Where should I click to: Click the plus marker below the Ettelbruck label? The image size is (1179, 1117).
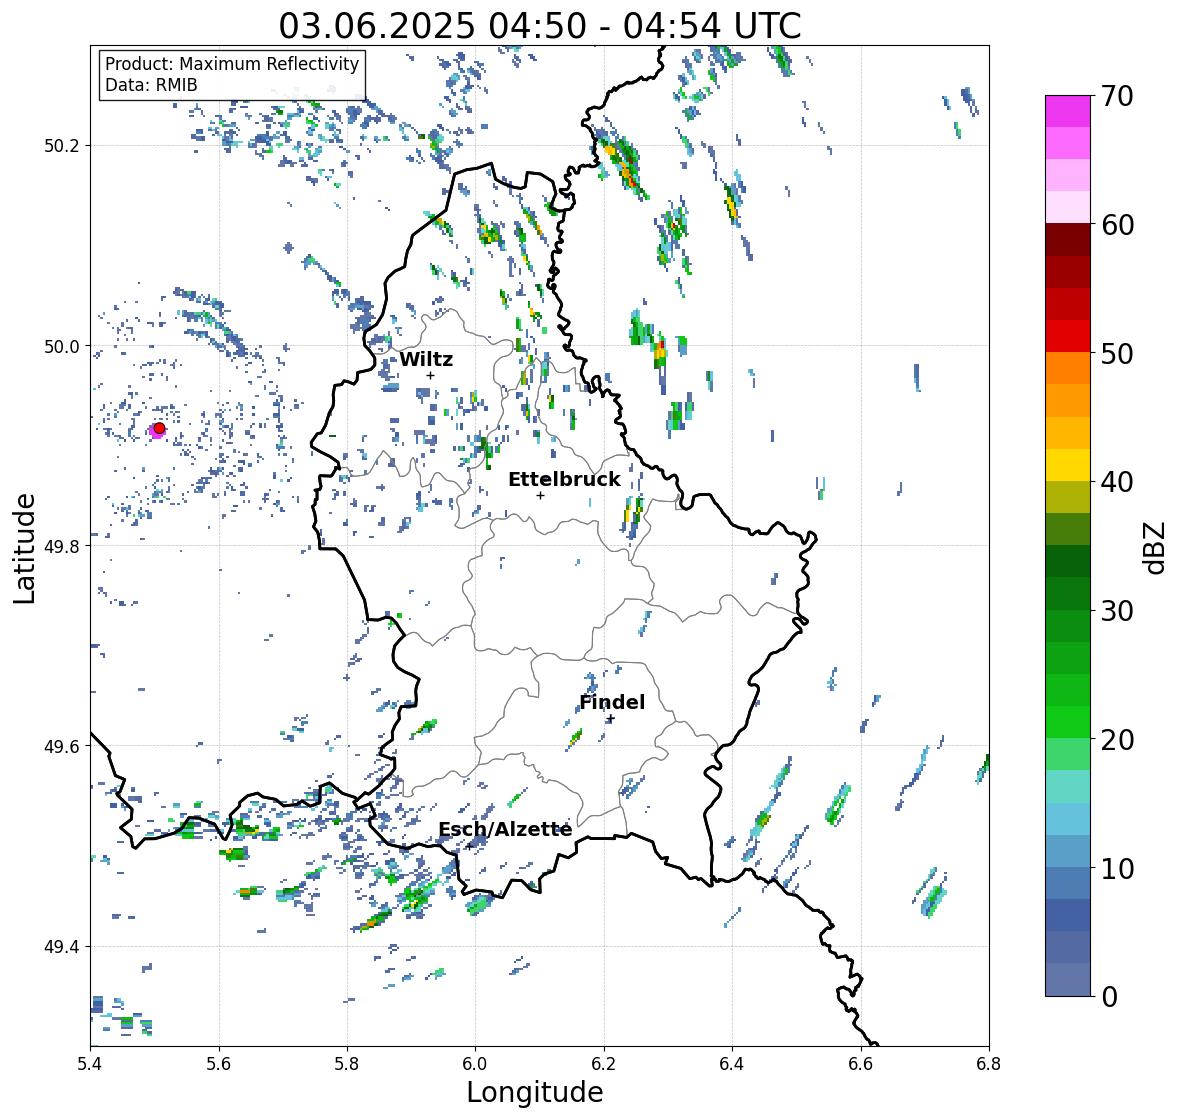[541, 495]
